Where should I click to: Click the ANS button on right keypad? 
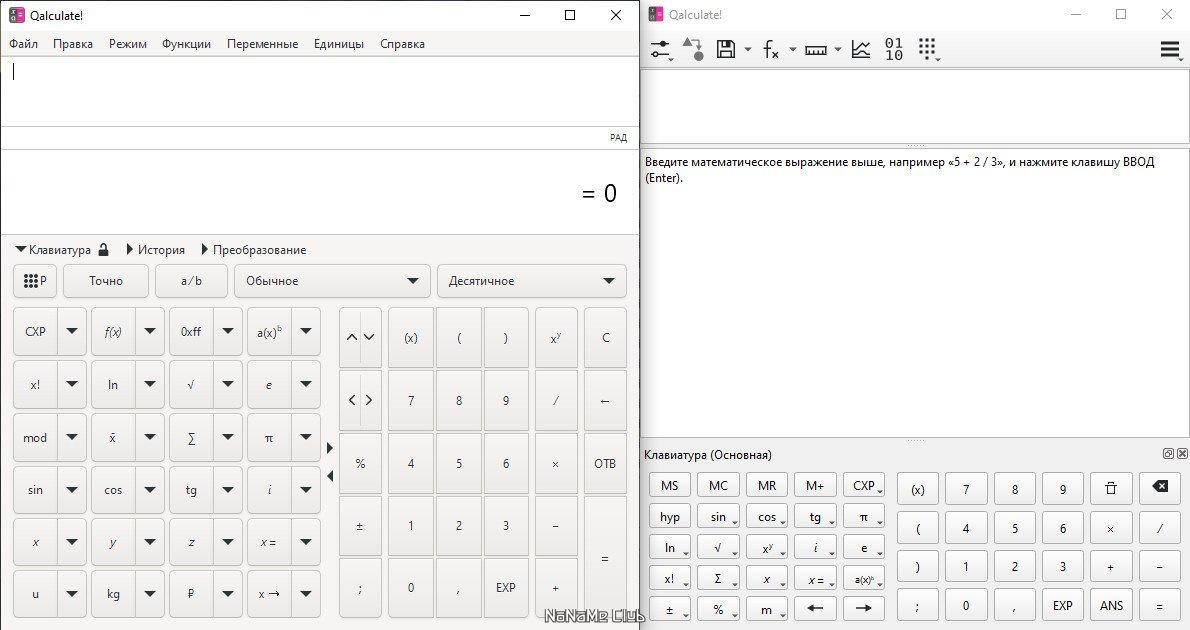coord(1111,605)
